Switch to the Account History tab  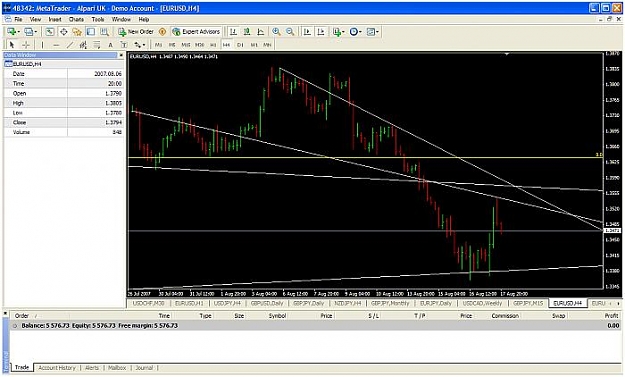(57, 368)
